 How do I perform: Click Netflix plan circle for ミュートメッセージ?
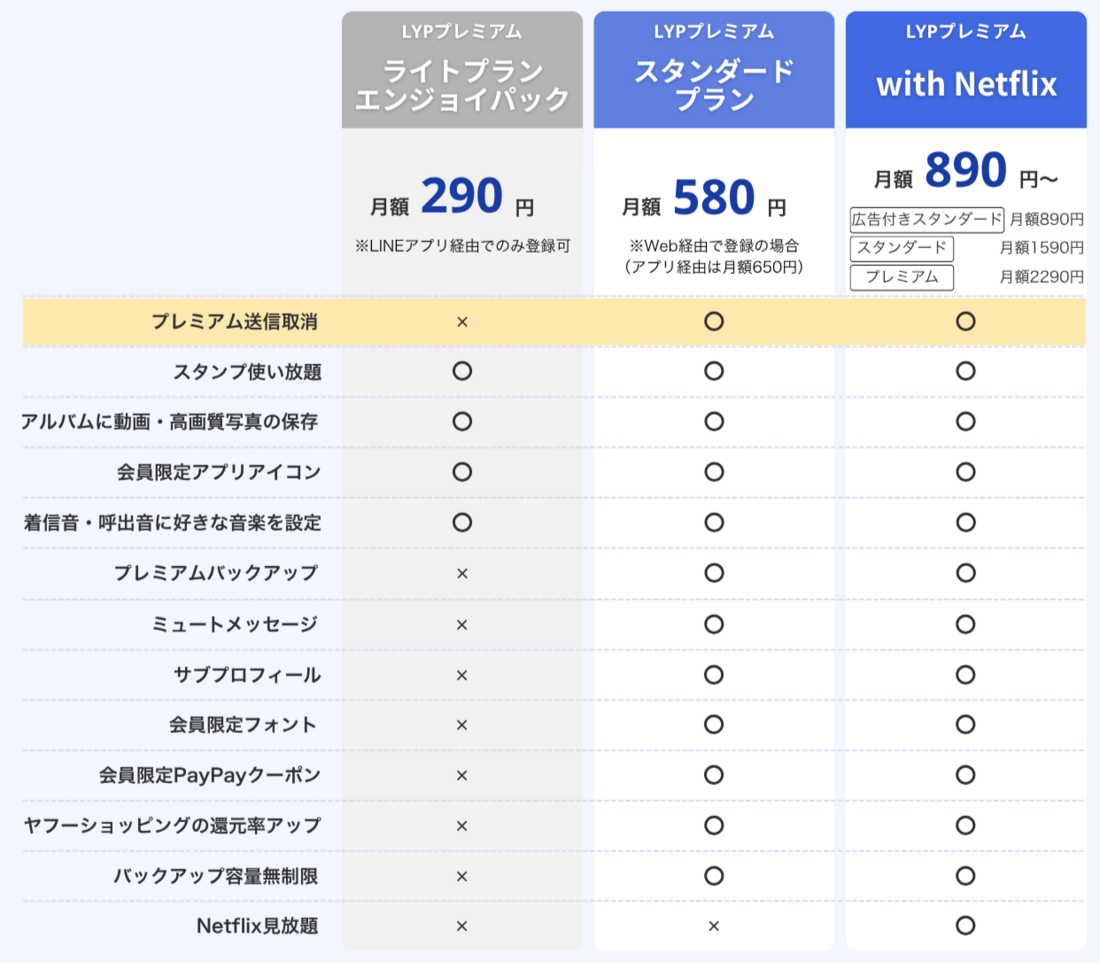pyautogui.click(x=966, y=624)
